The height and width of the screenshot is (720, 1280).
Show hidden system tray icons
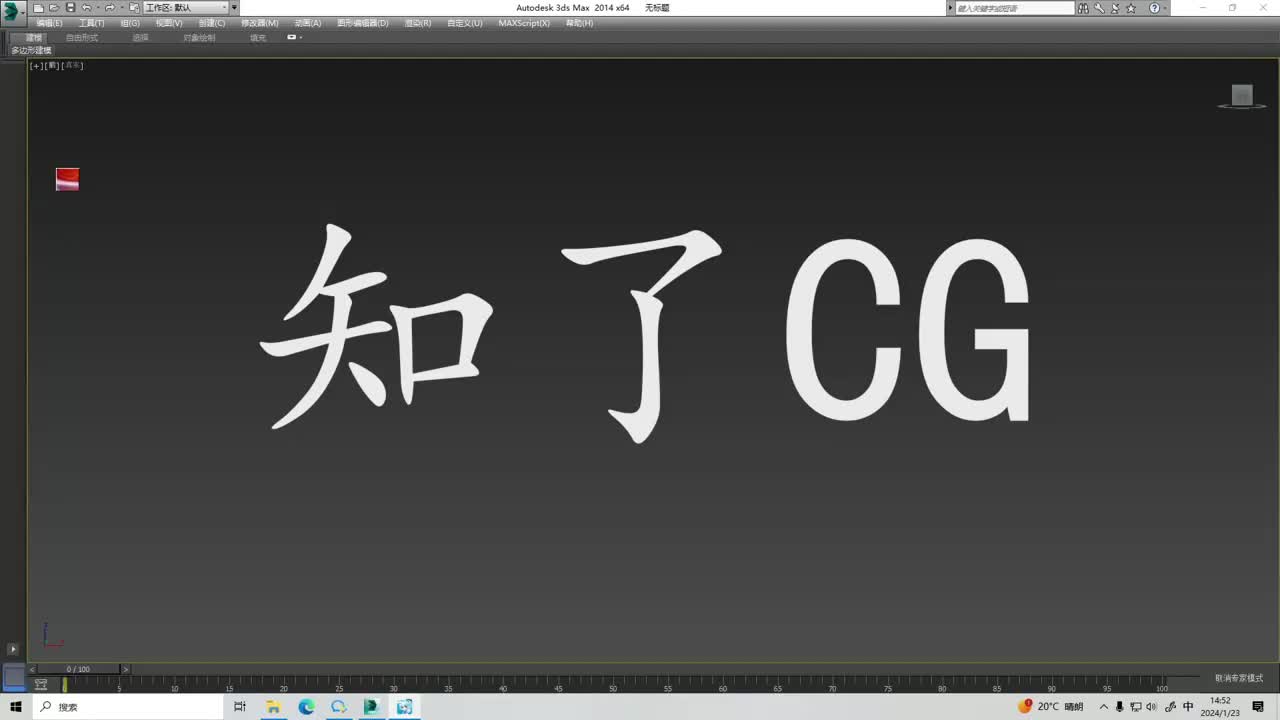1103,707
